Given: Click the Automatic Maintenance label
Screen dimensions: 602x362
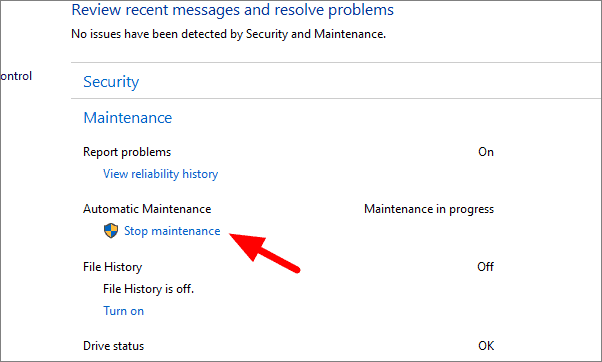Looking at the screenshot, I should tap(147, 209).
